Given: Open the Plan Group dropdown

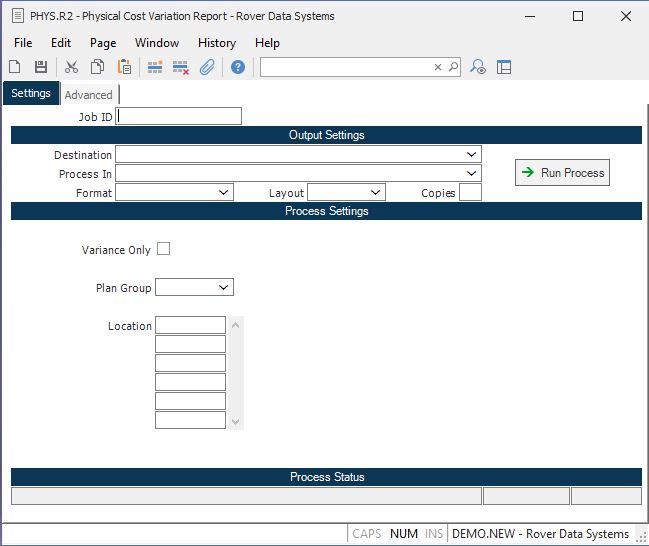Looking at the screenshot, I should [x=223, y=288].
